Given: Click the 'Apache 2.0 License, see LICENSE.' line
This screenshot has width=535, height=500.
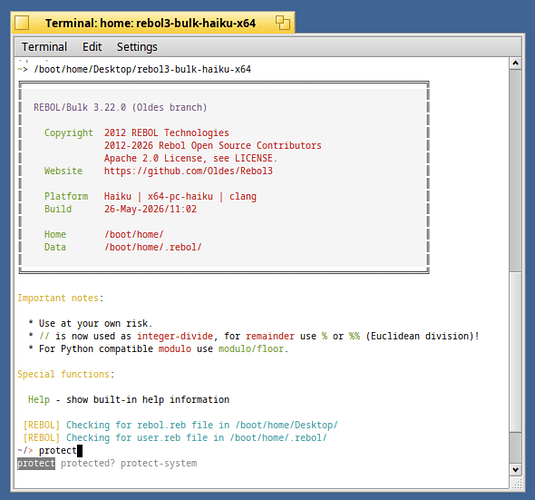Looking at the screenshot, I should pos(191,158).
